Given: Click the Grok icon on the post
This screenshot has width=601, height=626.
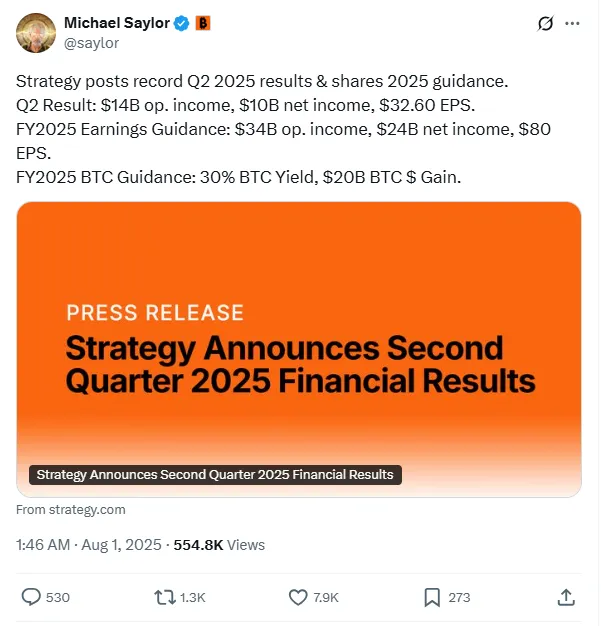Looking at the screenshot, I should coord(546,24).
